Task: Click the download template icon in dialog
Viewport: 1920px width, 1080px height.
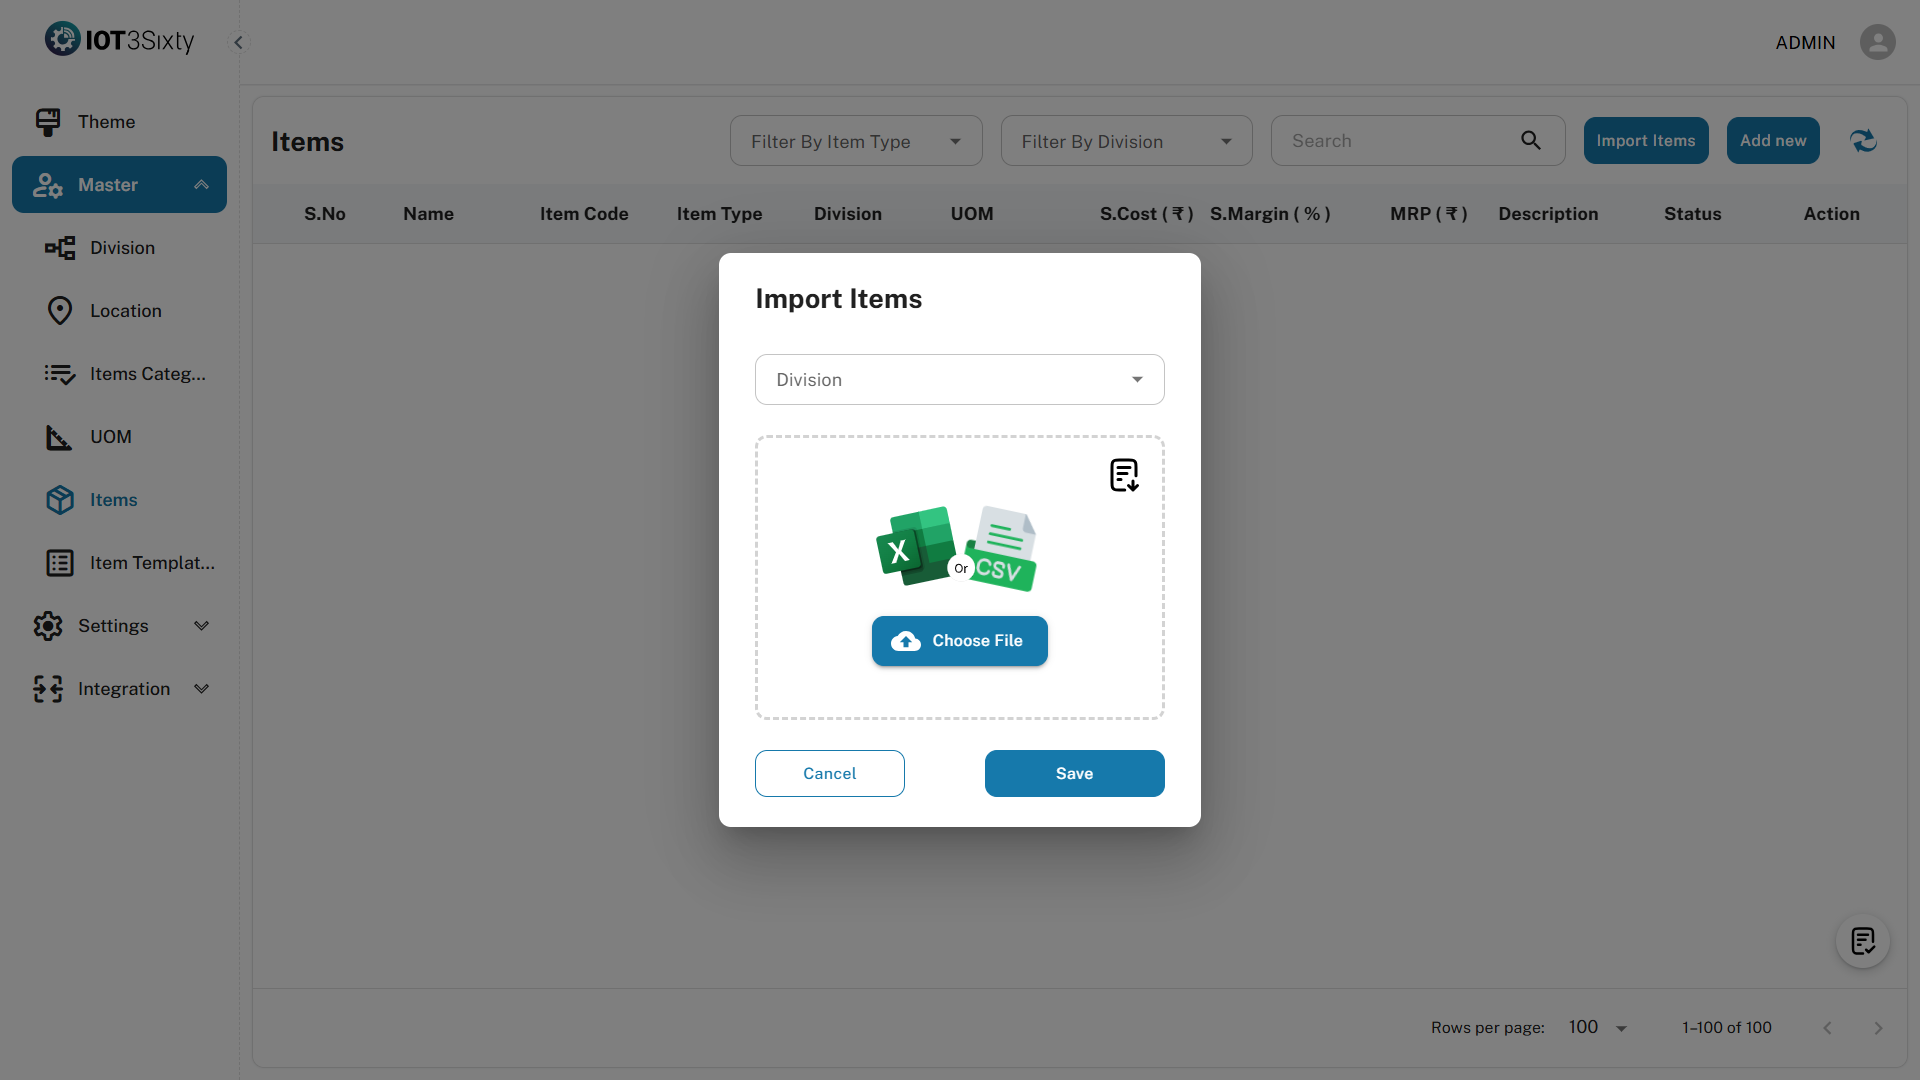Action: coord(1124,475)
